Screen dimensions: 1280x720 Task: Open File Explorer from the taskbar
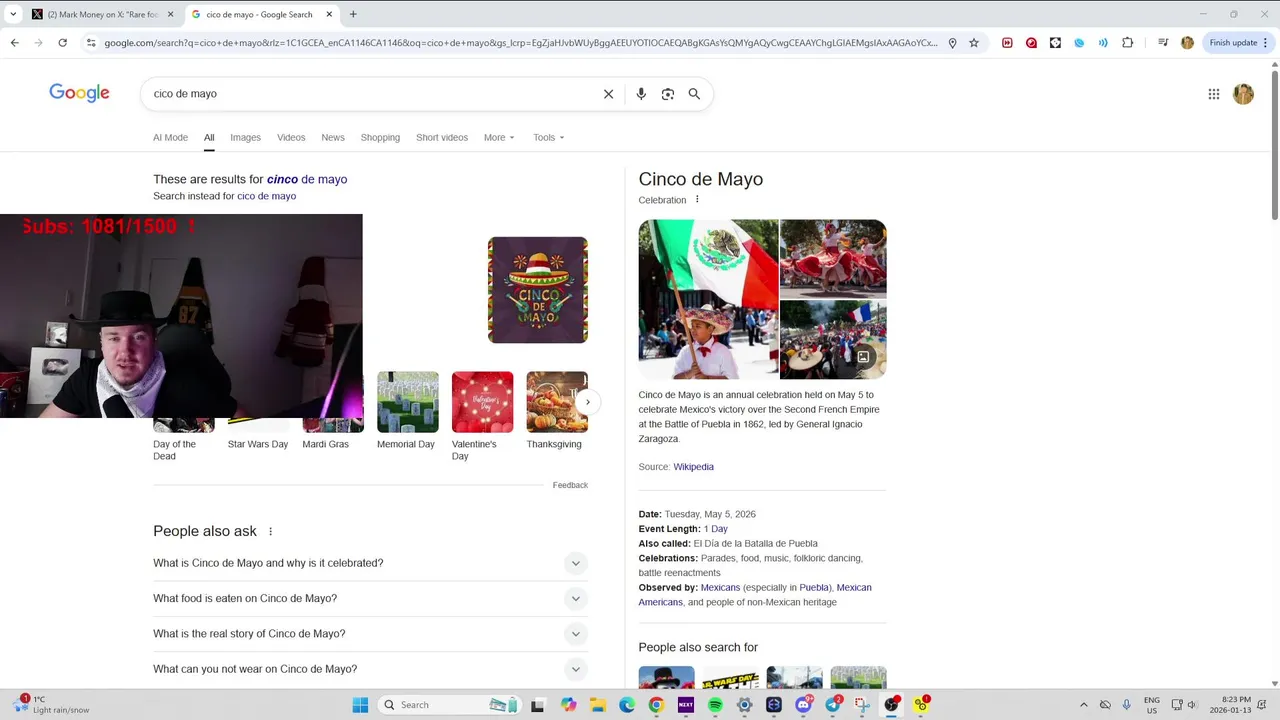598,705
